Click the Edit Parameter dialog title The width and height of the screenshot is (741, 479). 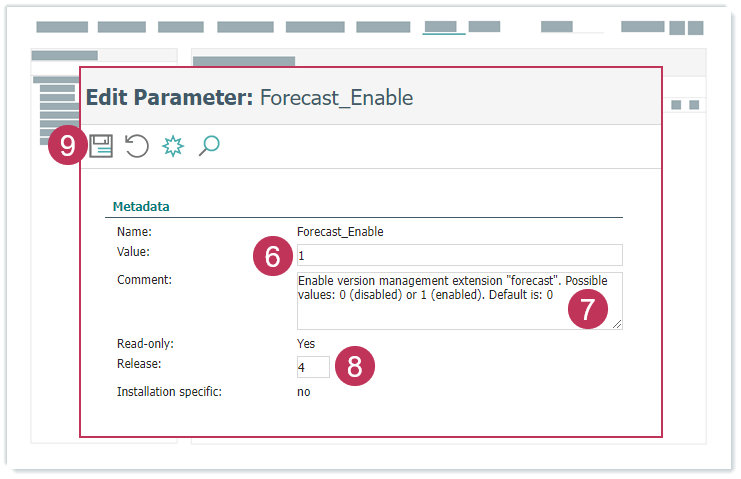[249, 97]
